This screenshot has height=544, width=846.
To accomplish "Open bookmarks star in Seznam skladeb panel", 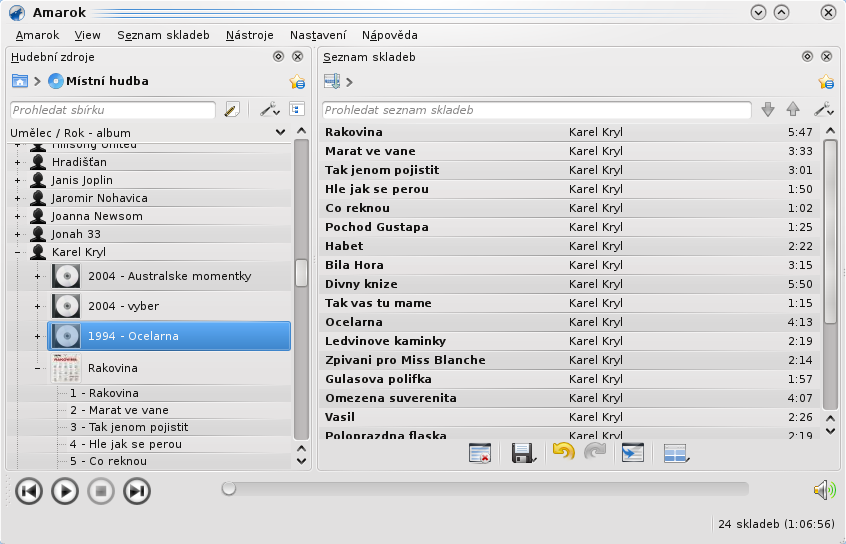I will tap(826, 81).
